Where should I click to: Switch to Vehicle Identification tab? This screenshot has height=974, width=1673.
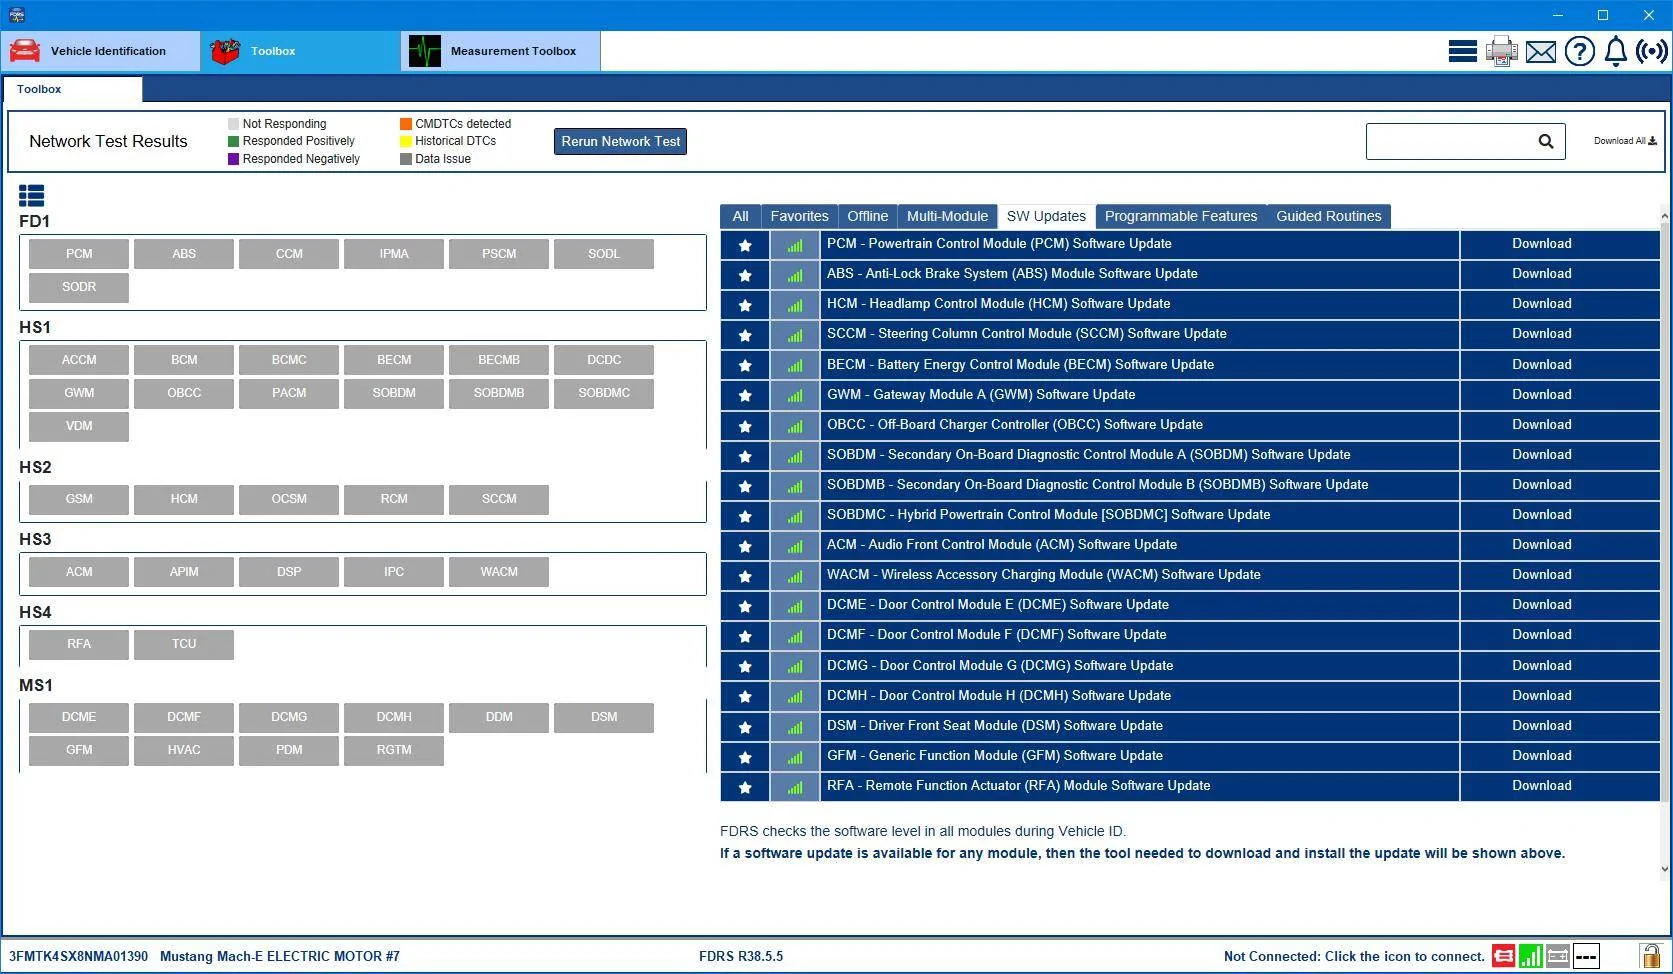click(100, 51)
